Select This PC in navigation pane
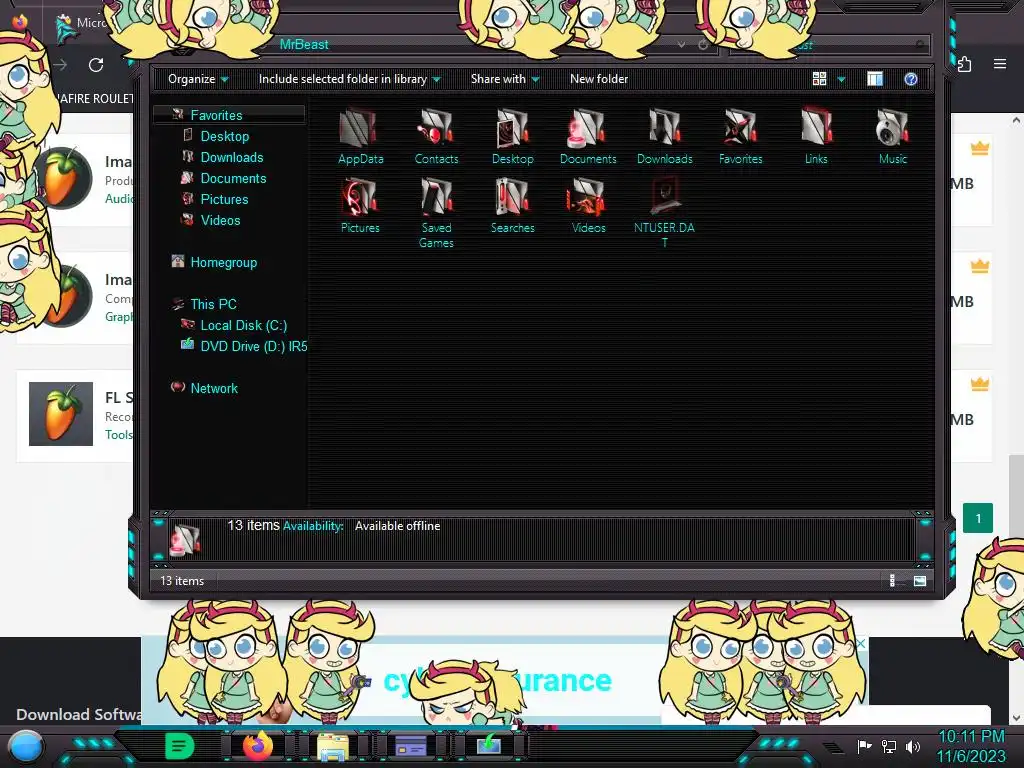 tap(214, 304)
